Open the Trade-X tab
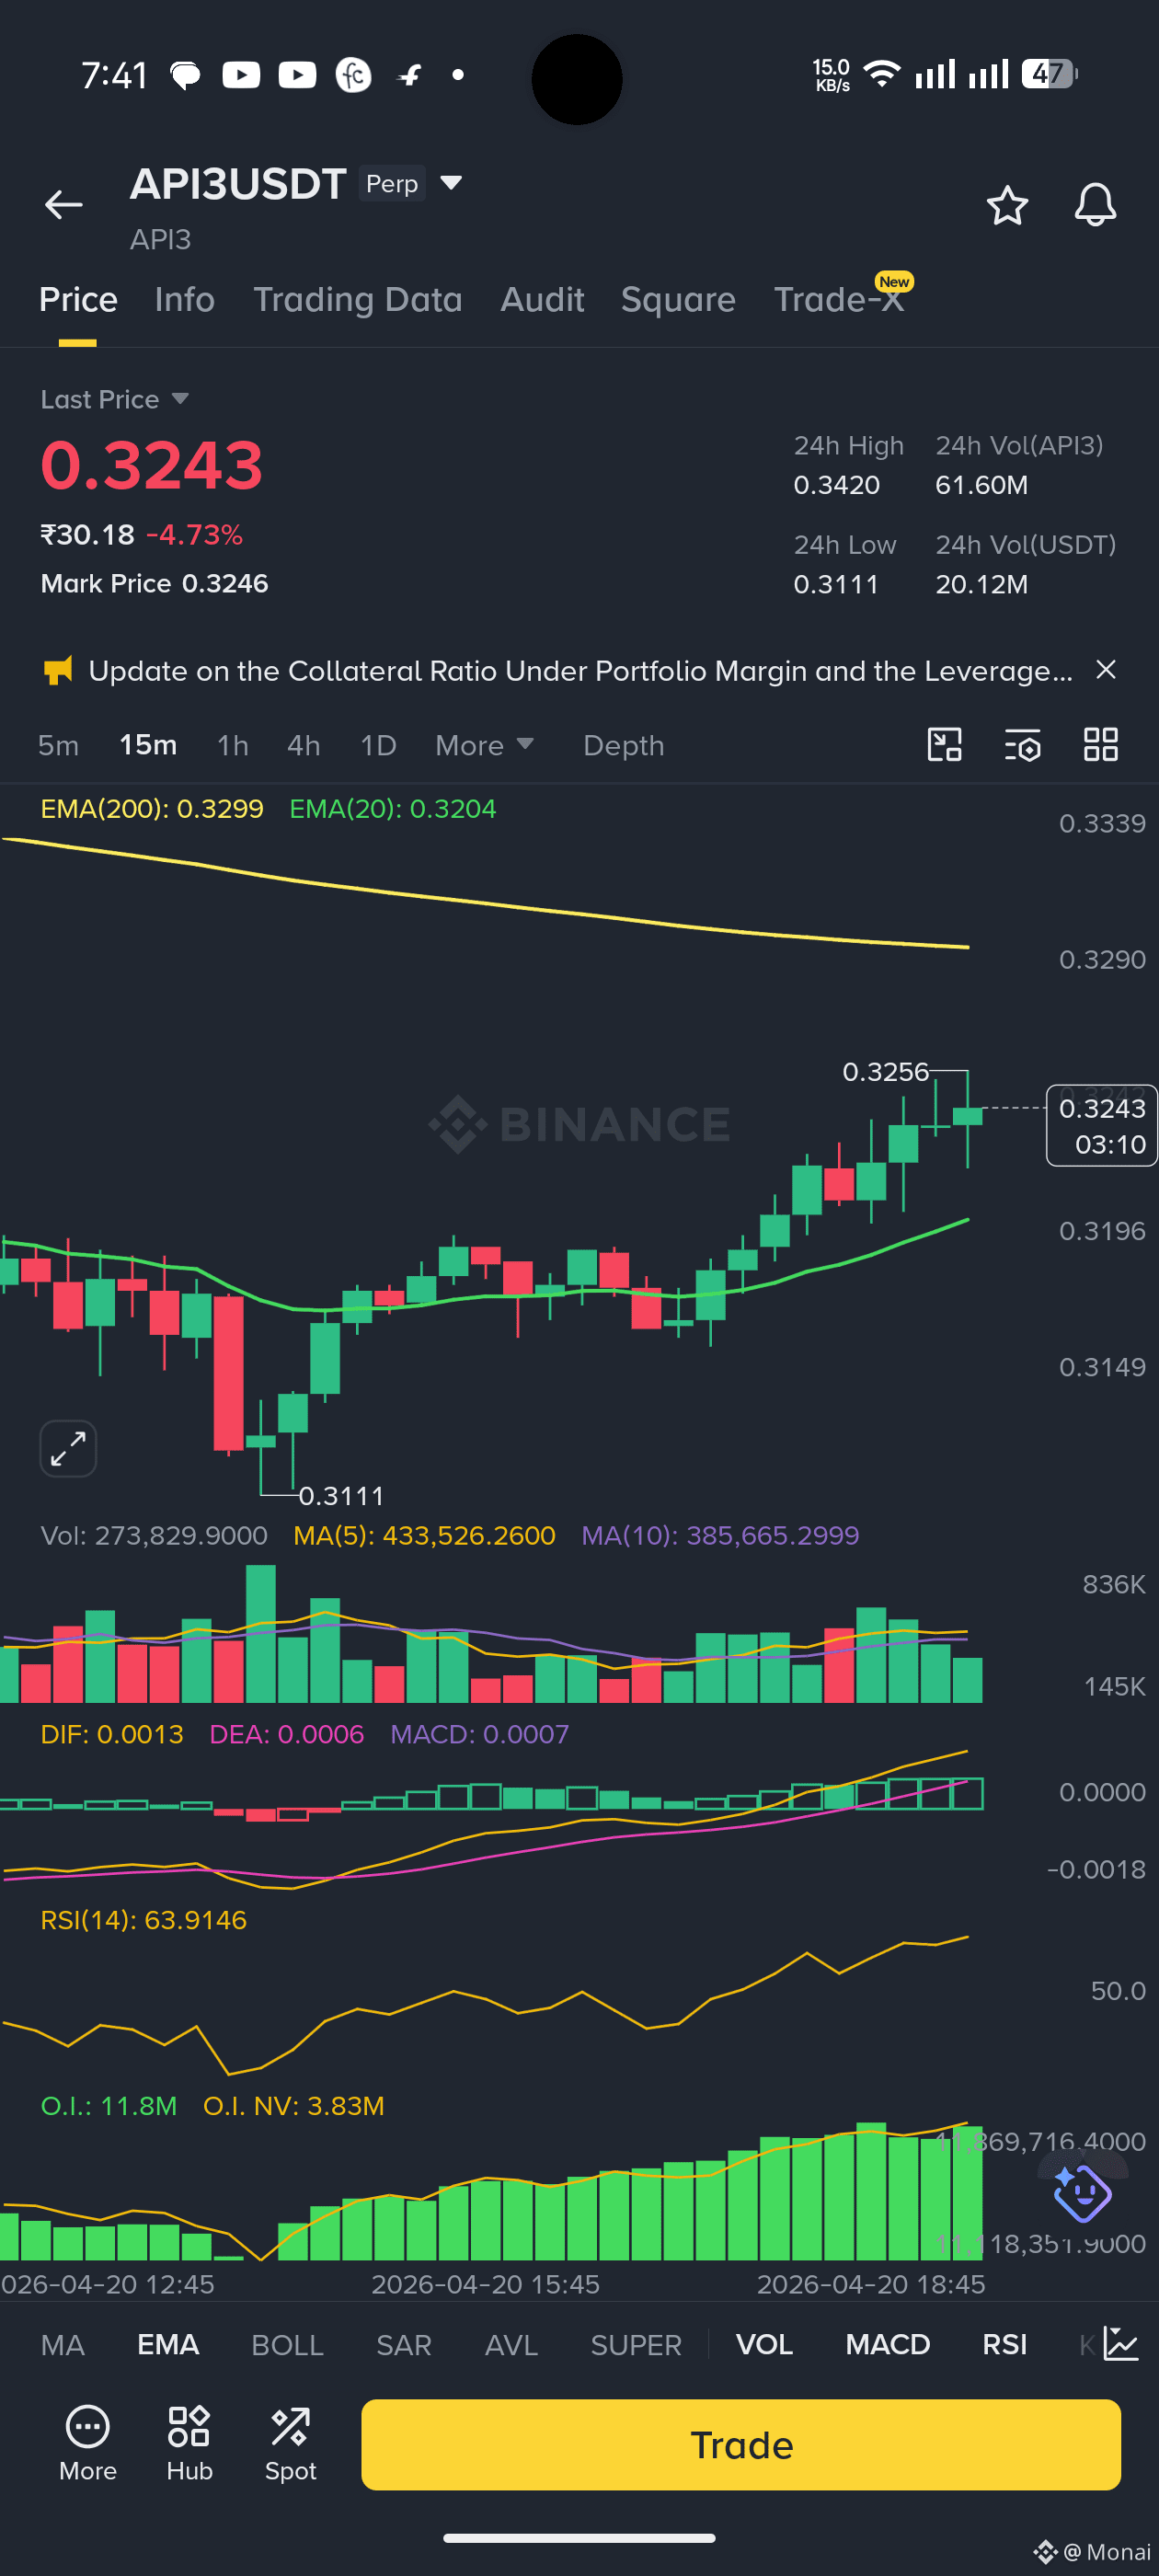The height and width of the screenshot is (2576, 1159). (839, 299)
